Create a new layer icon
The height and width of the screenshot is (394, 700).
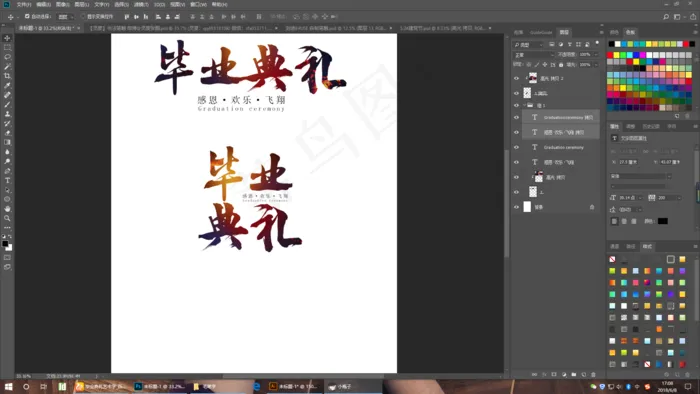pos(583,374)
